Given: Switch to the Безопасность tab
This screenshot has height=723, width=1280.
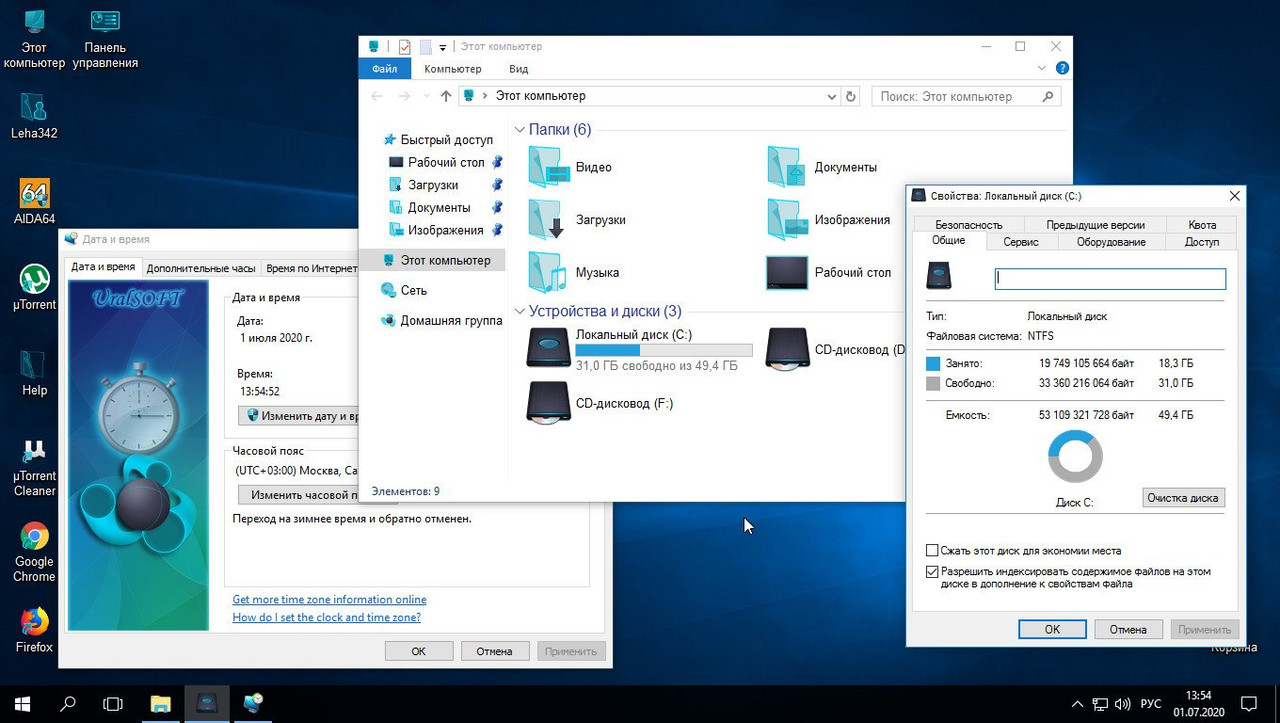Looking at the screenshot, I should tap(968, 225).
